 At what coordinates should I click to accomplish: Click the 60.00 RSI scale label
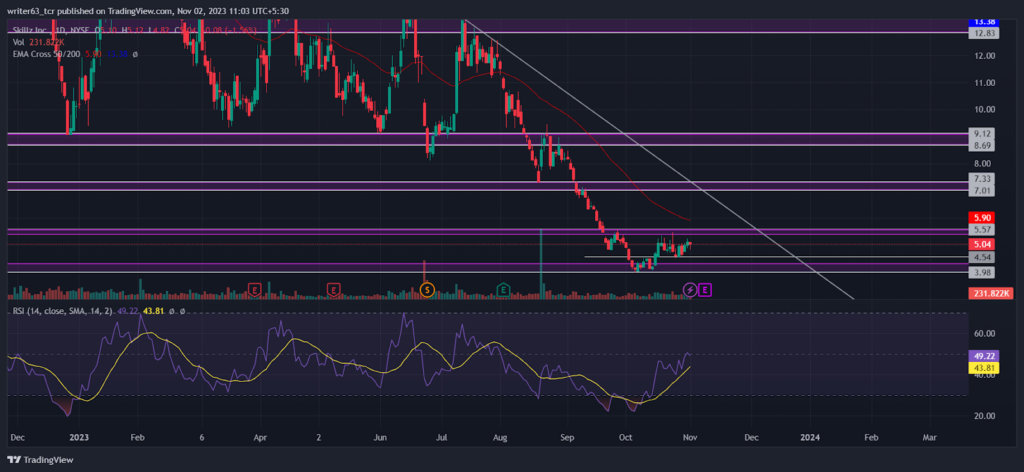point(985,334)
